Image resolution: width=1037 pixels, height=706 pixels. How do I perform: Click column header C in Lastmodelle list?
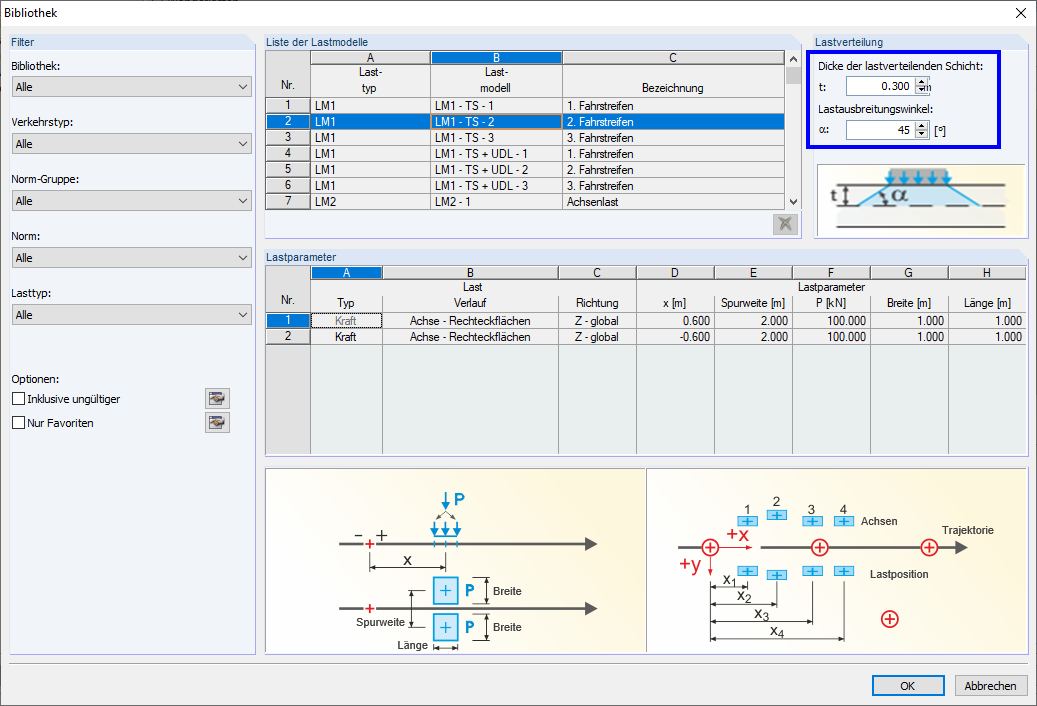point(673,58)
